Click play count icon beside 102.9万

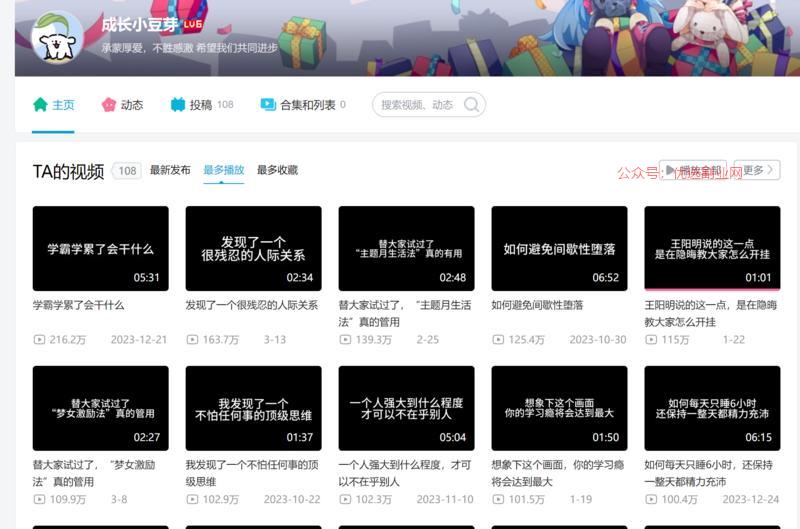(x=192, y=499)
